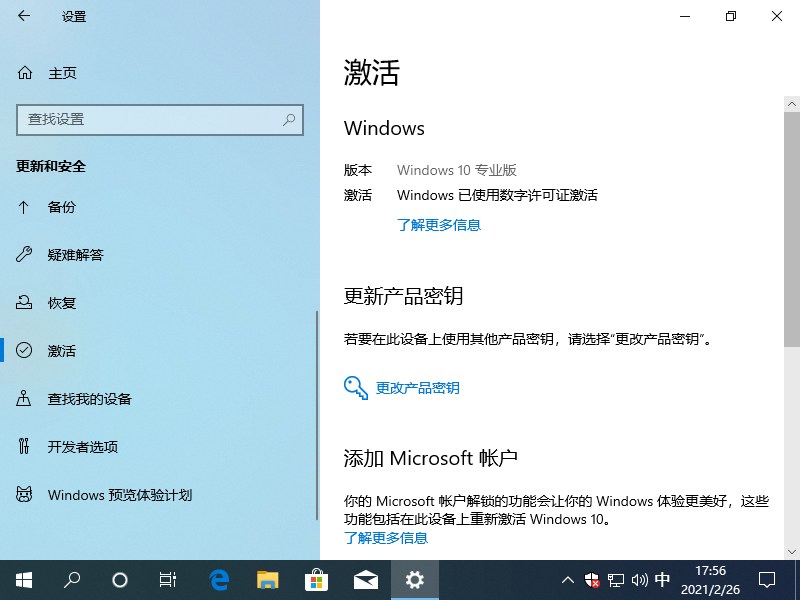This screenshot has height=600, width=800.
Task: Click the back arrow in Settings
Action: click(x=24, y=16)
